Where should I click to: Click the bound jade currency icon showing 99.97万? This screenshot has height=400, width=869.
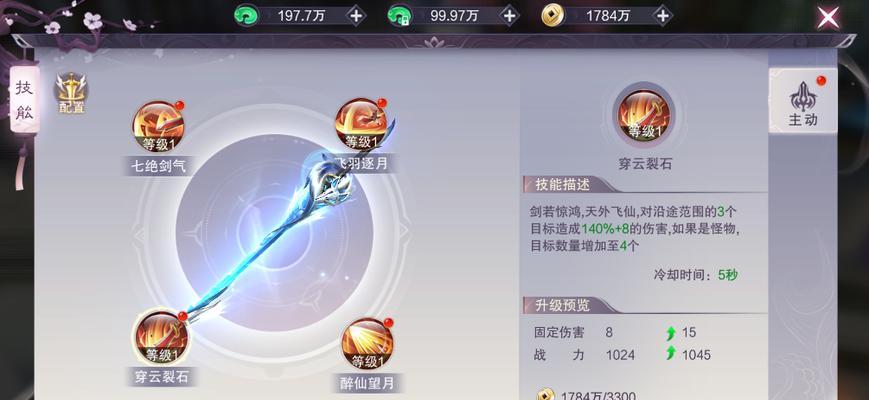pos(400,16)
